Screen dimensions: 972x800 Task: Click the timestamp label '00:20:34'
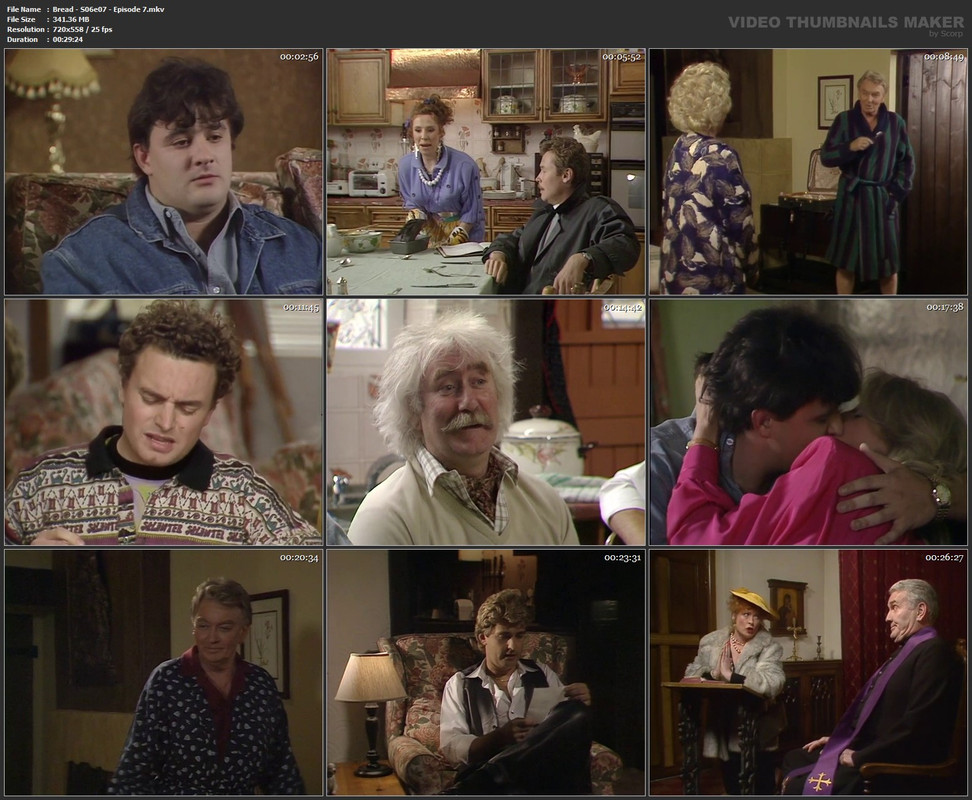[299, 557]
